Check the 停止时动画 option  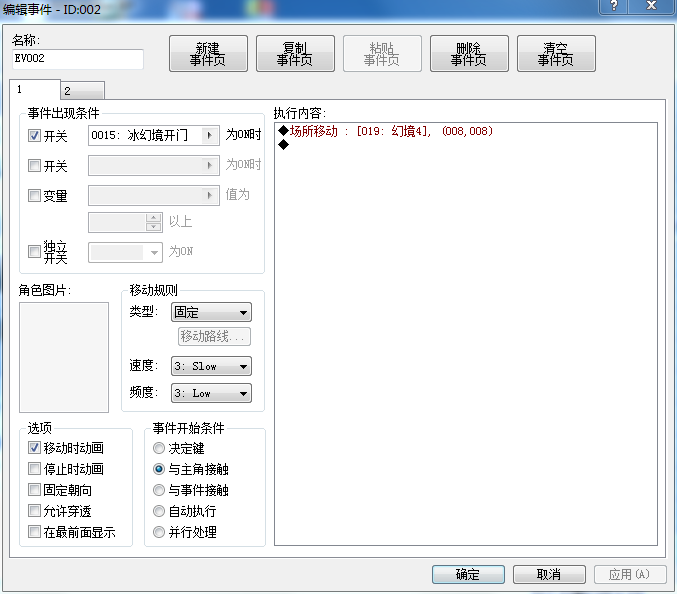pos(34,469)
